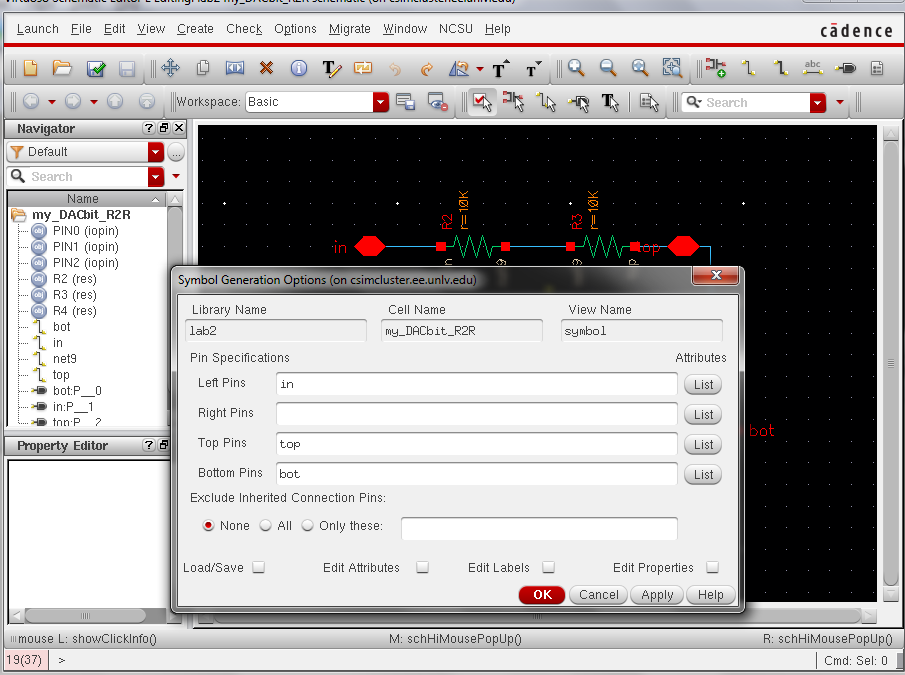Click the Create Instance toolbar icon
Image resolution: width=905 pixels, height=675 pixels.
point(715,68)
